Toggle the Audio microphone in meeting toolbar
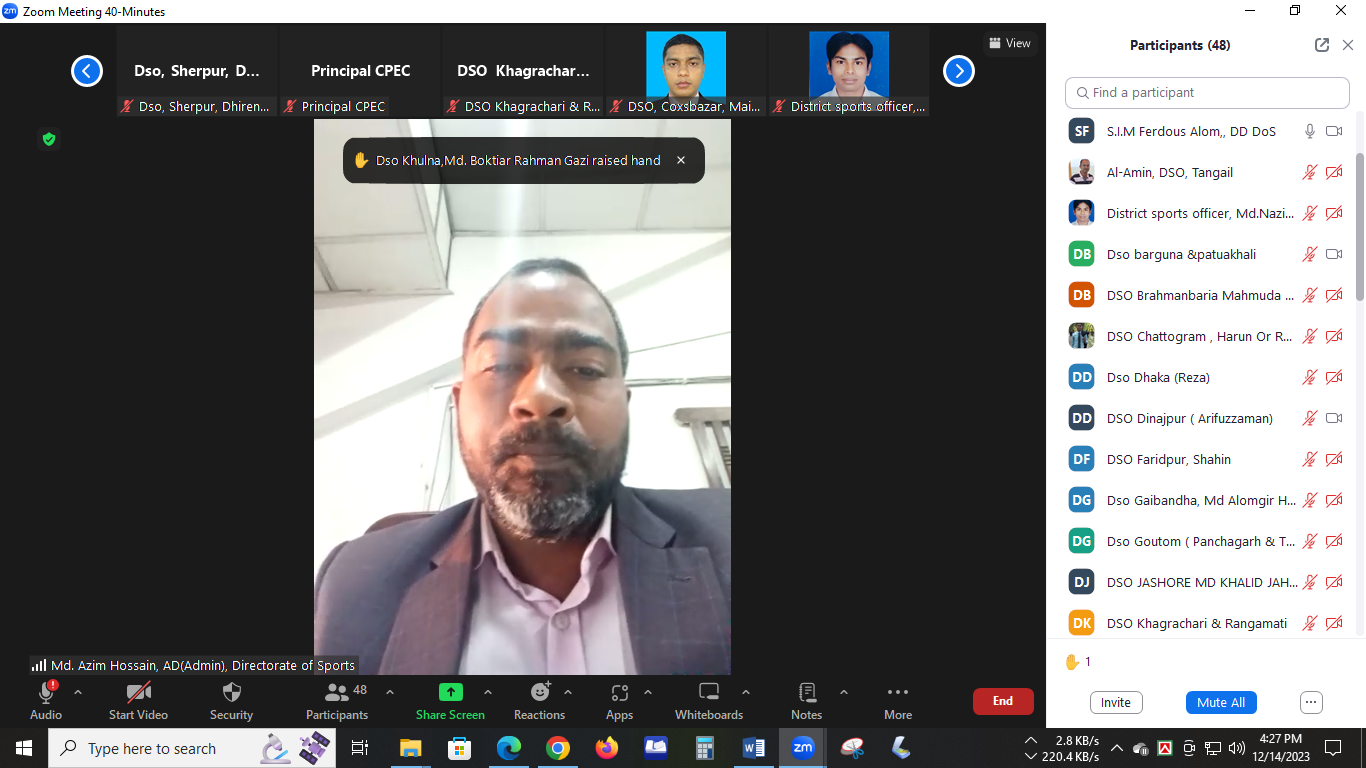 [46, 700]
